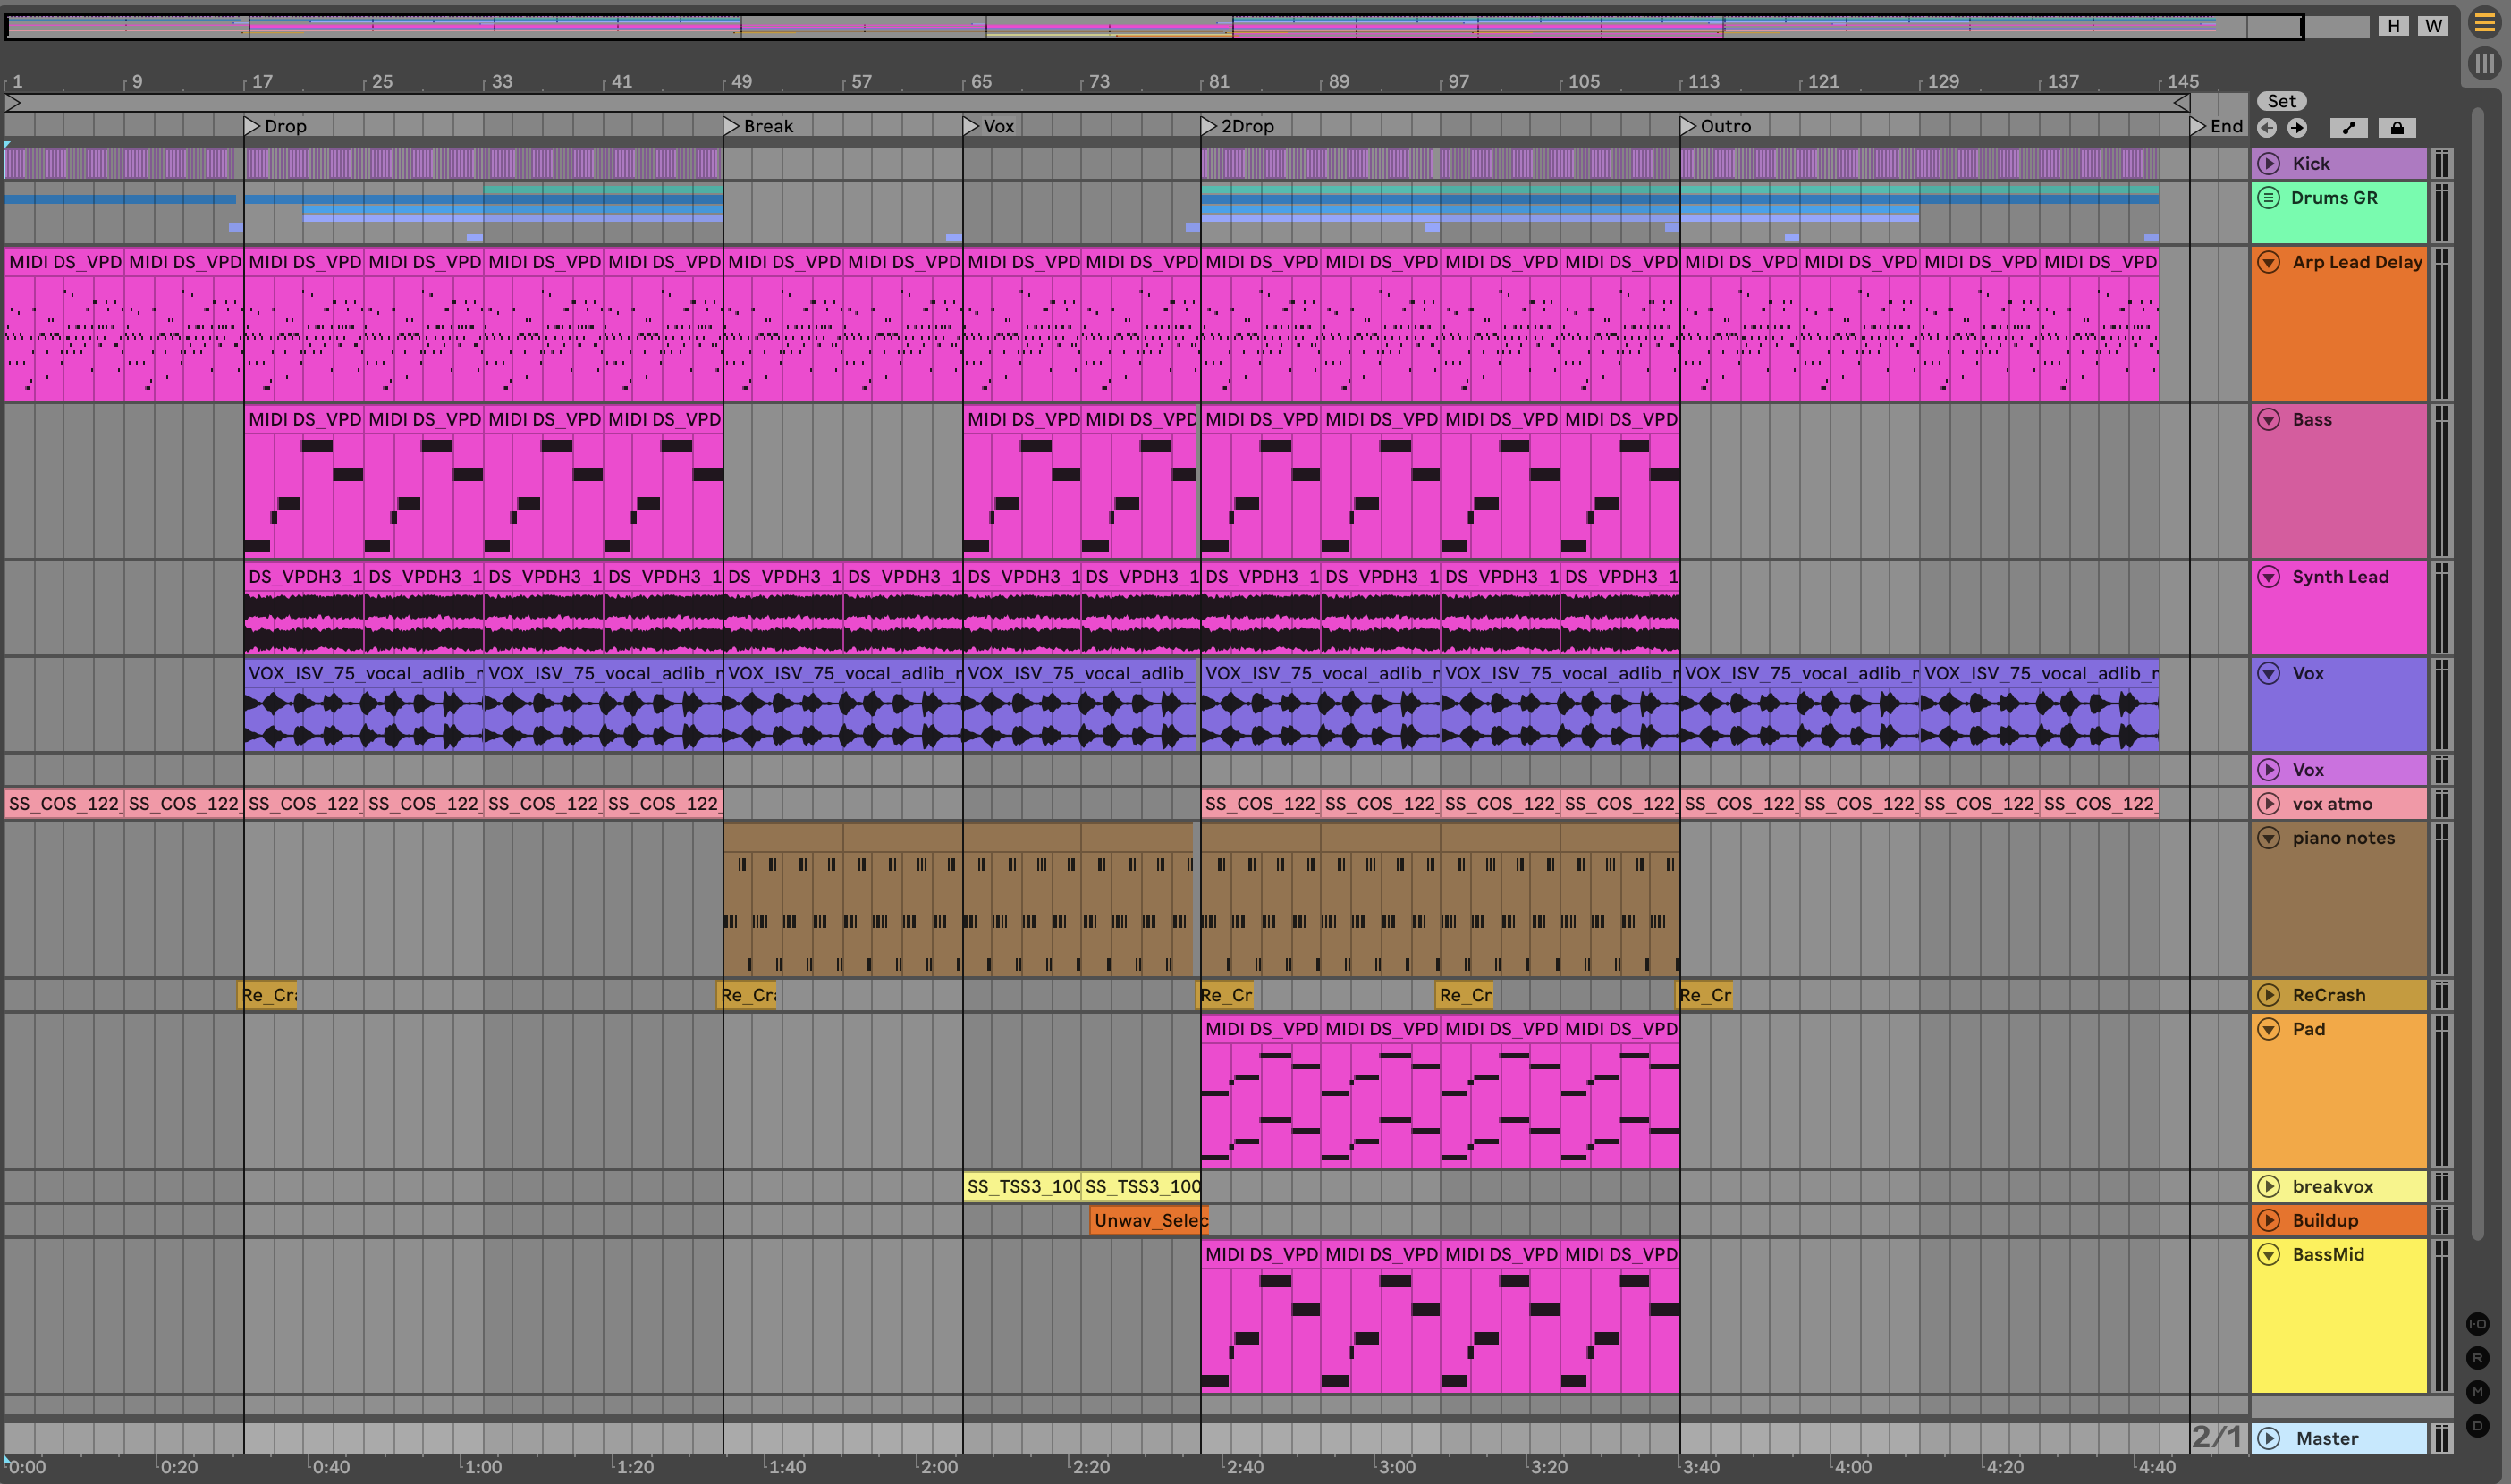Toggle the Mixer (M) section visibility

click(2477, 1392)
